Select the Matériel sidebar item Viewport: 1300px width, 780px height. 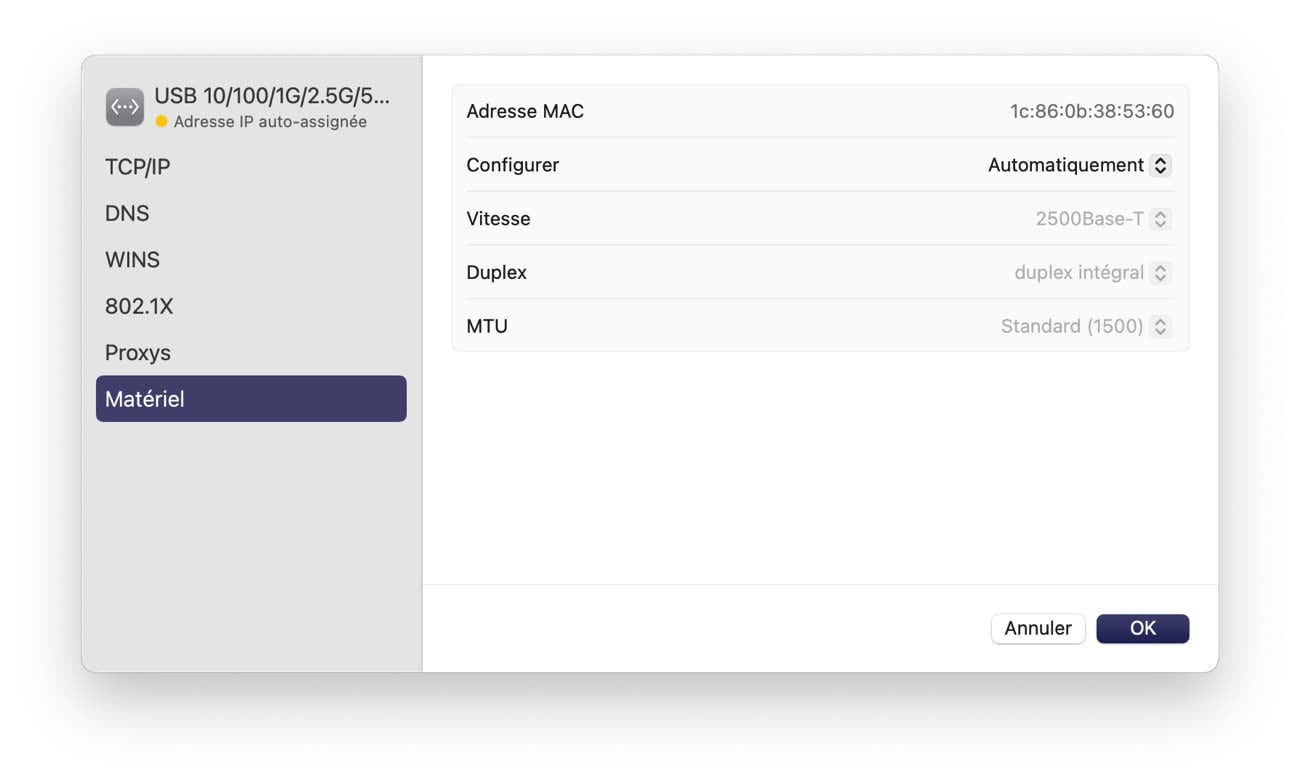click(250, 399)
